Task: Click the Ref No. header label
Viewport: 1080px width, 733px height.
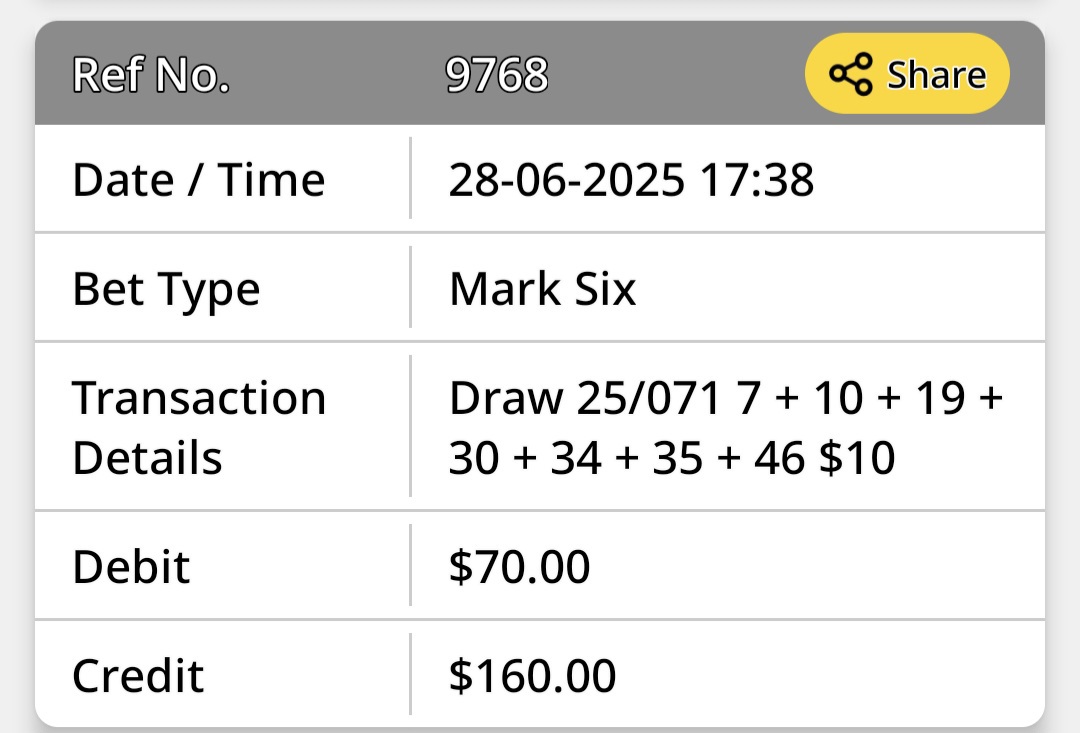Action: [151, 74]
